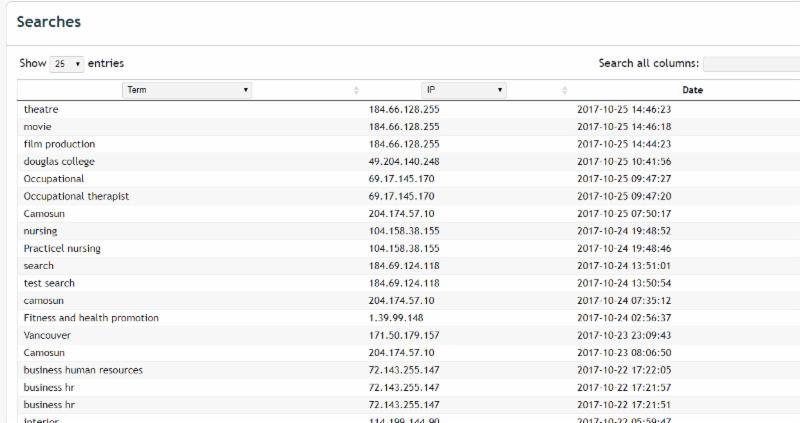Select the 'film production' term row
The height and width of the screenshot is (423, 800).
(x=59, y=144)
